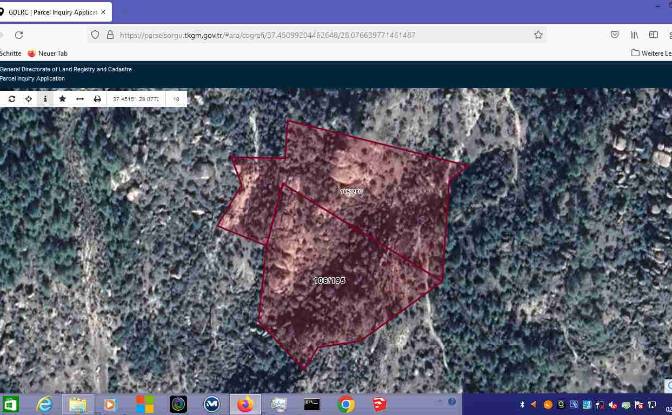Screen dimensions: 672x415
Task: Open the Windows Start button
Action: point(10,404)
